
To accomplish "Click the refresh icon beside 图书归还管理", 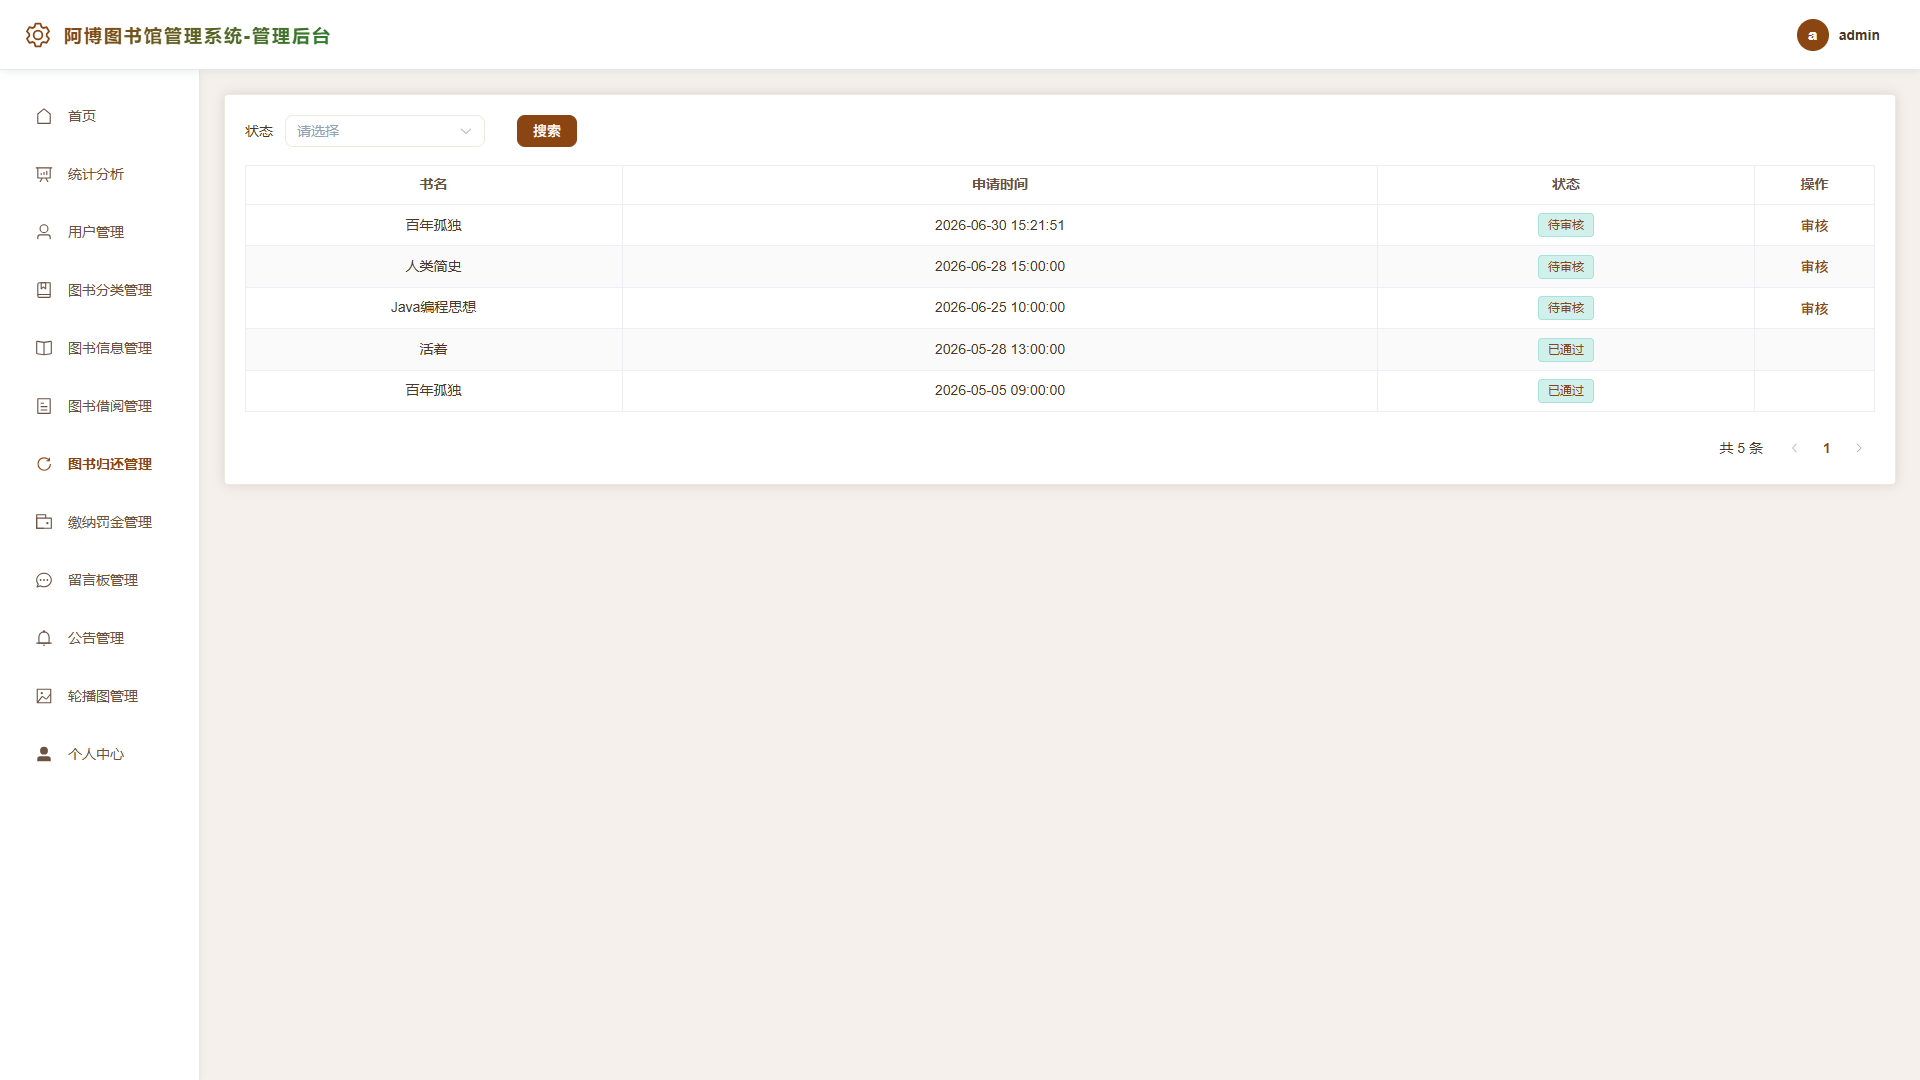I will click(44, 464).
